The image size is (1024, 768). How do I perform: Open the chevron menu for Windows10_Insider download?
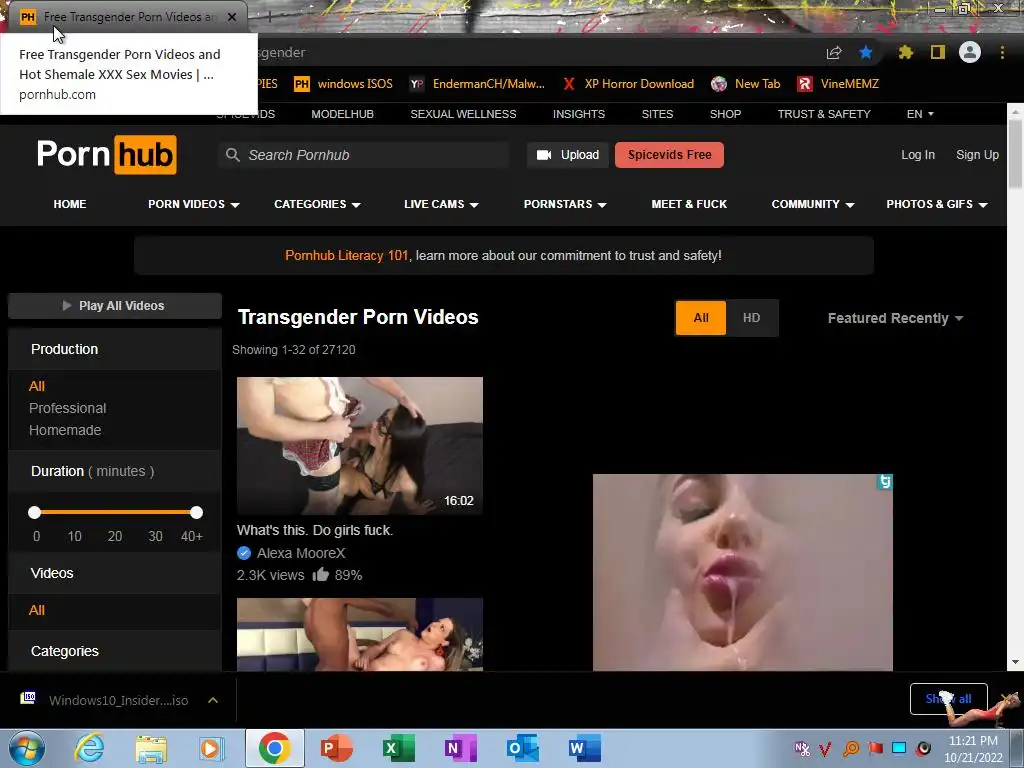(213, 700)
